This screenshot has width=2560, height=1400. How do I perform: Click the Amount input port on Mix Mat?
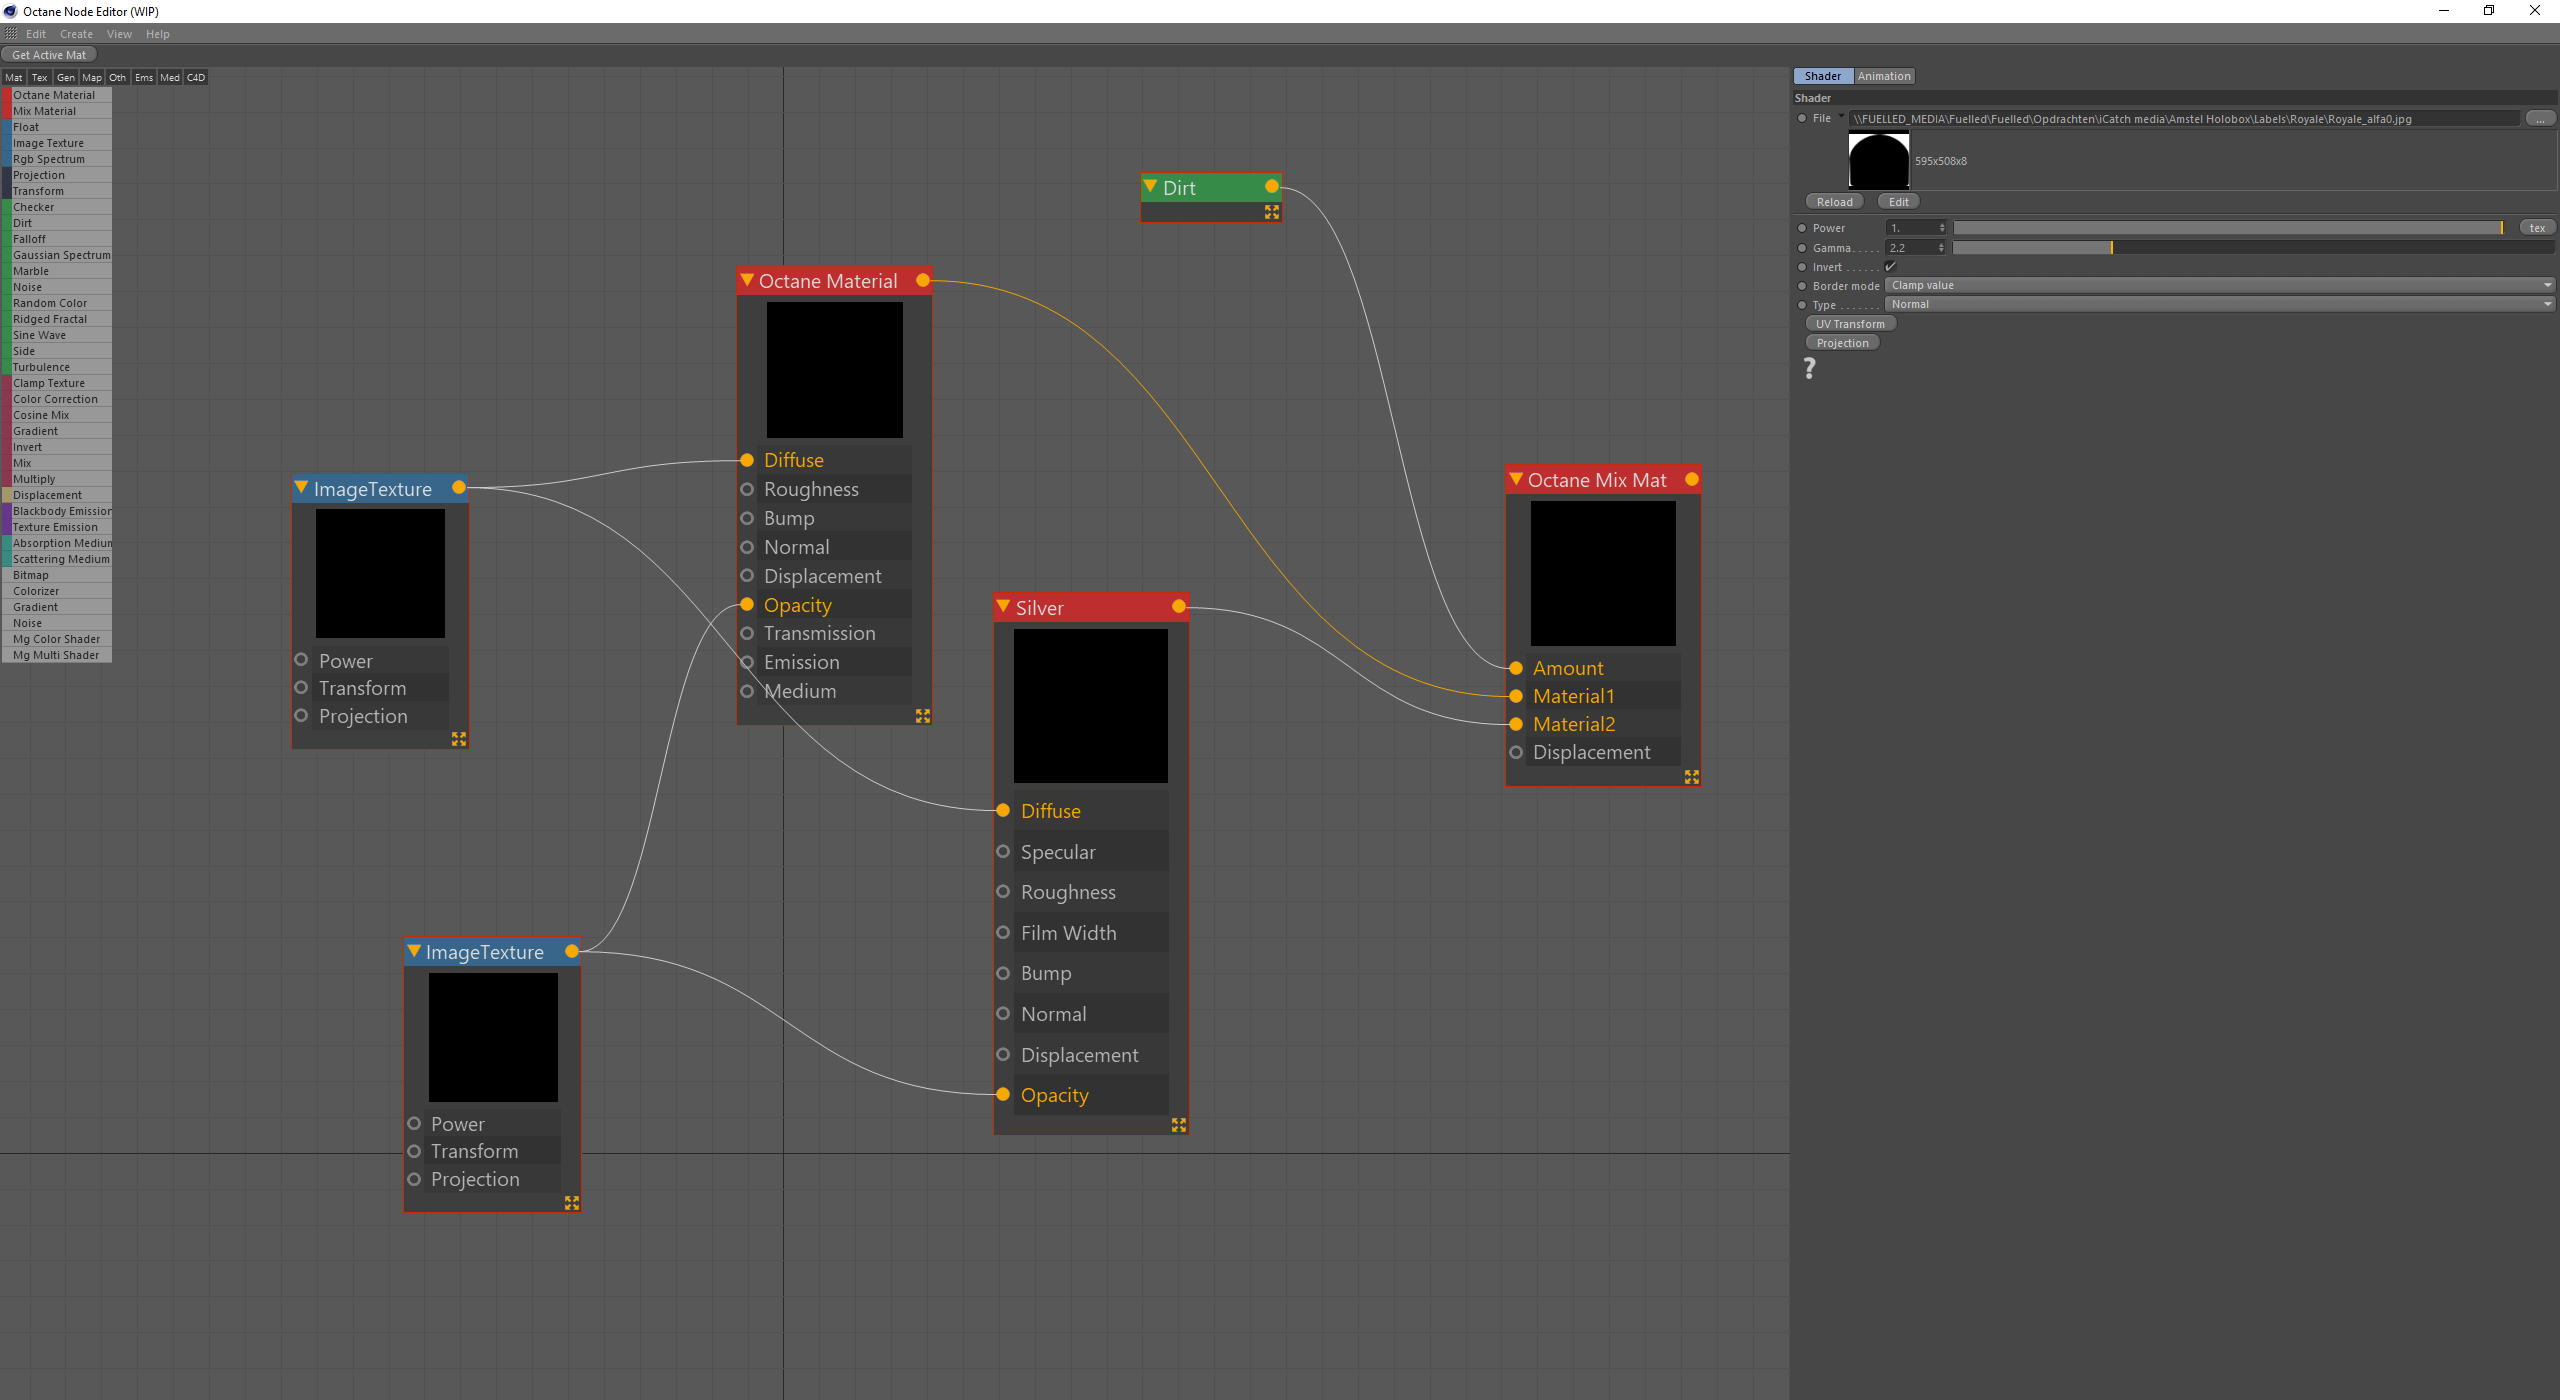pos(1516,668)
